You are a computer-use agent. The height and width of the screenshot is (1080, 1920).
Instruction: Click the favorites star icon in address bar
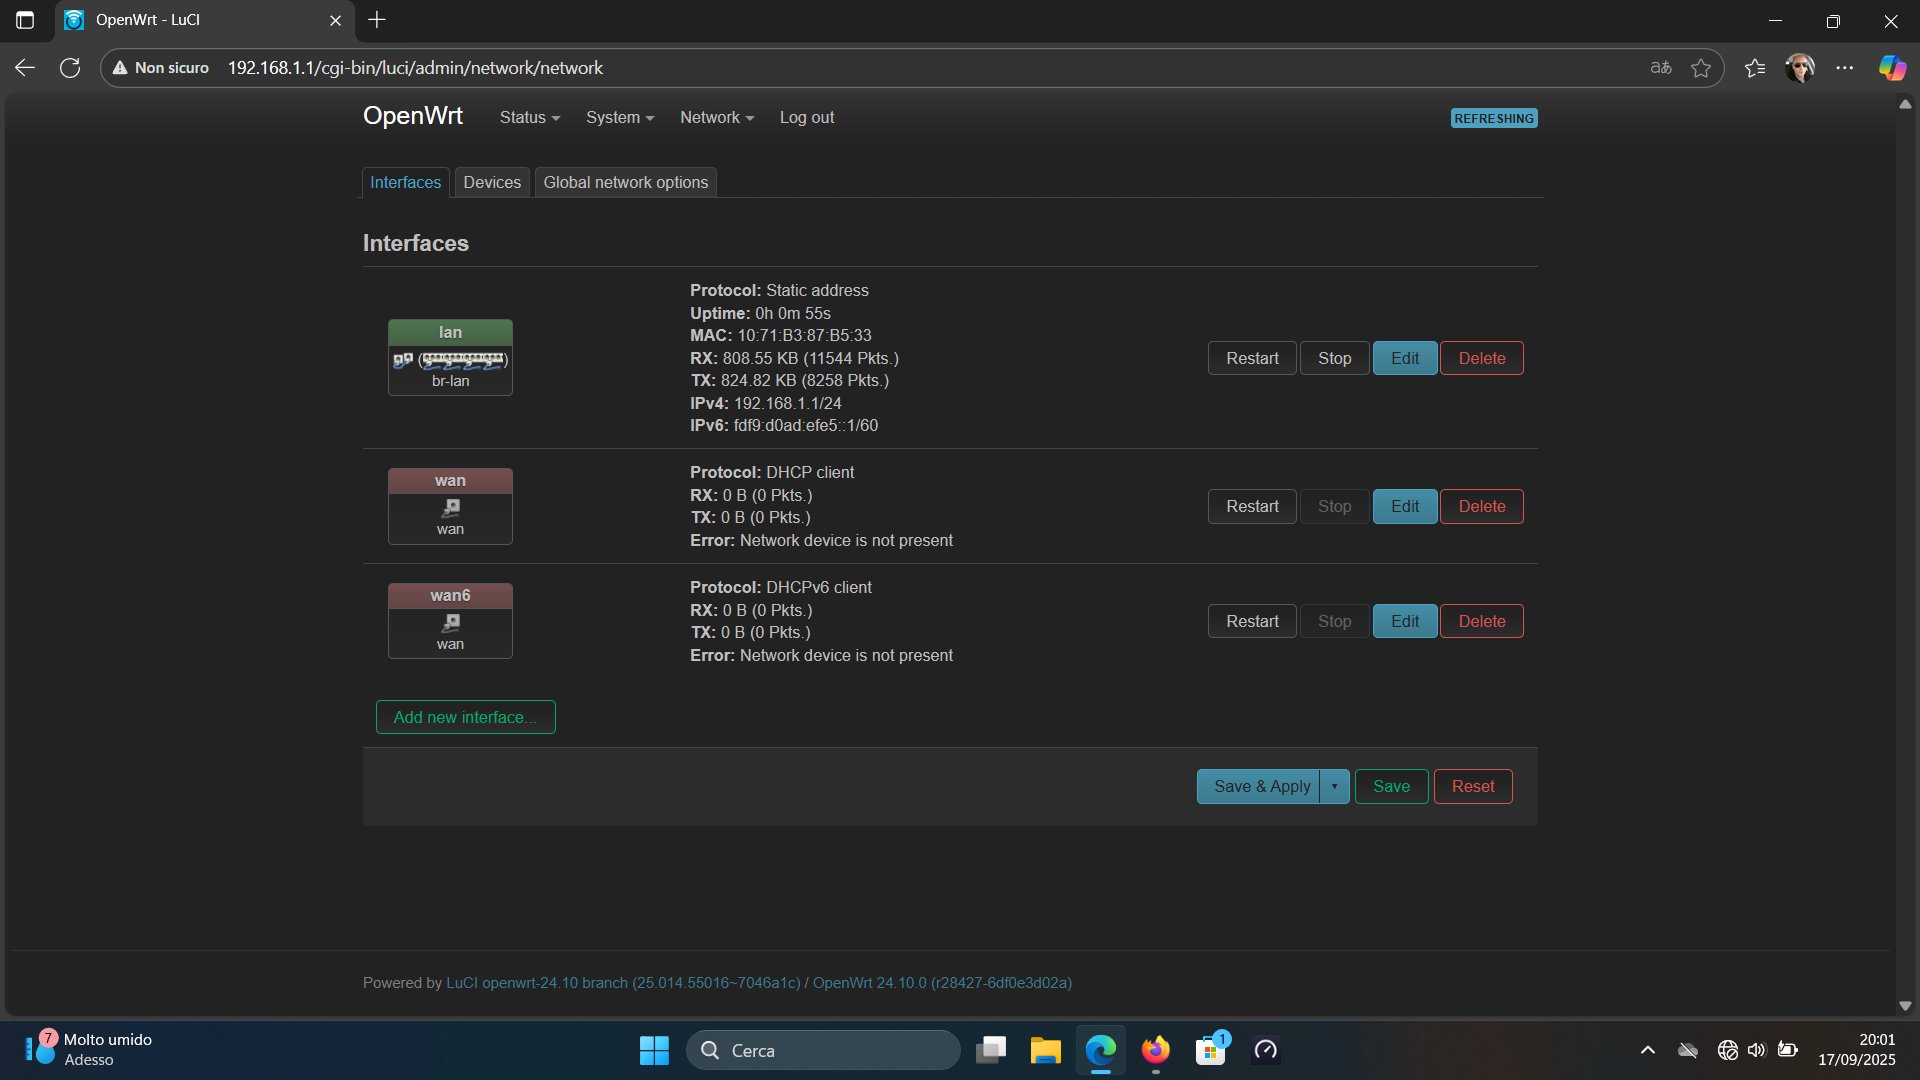coord(1700,68)
